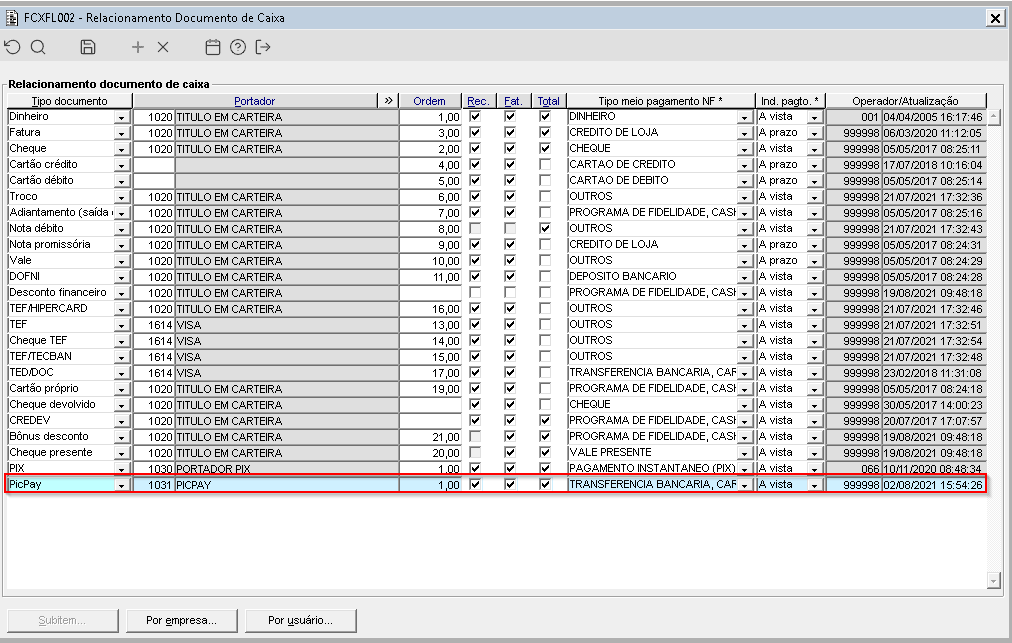Click empty Portador code in Cartão débito row
The width and height of the screenshot is (1012, 643).
coord(154,181)
